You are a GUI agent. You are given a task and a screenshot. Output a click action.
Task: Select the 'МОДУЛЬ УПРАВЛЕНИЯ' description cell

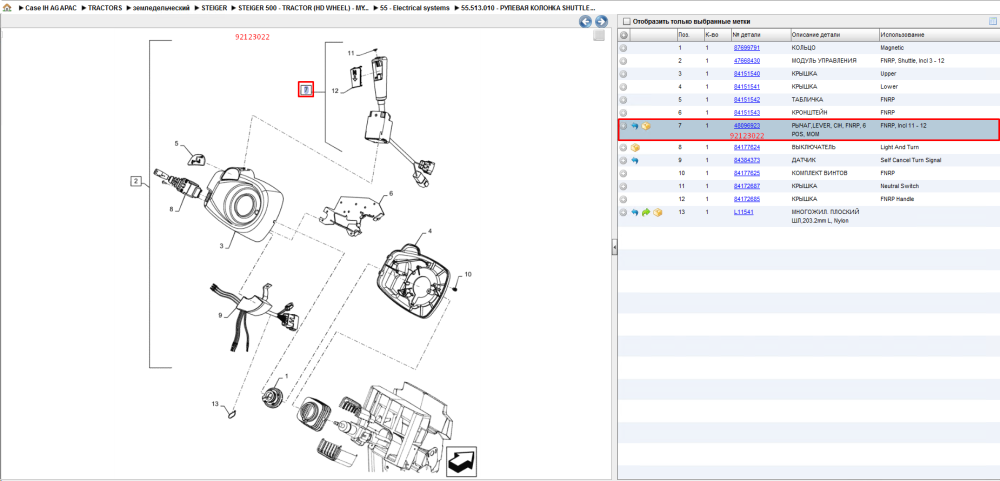pyautogui.click(x=823, y=61)
